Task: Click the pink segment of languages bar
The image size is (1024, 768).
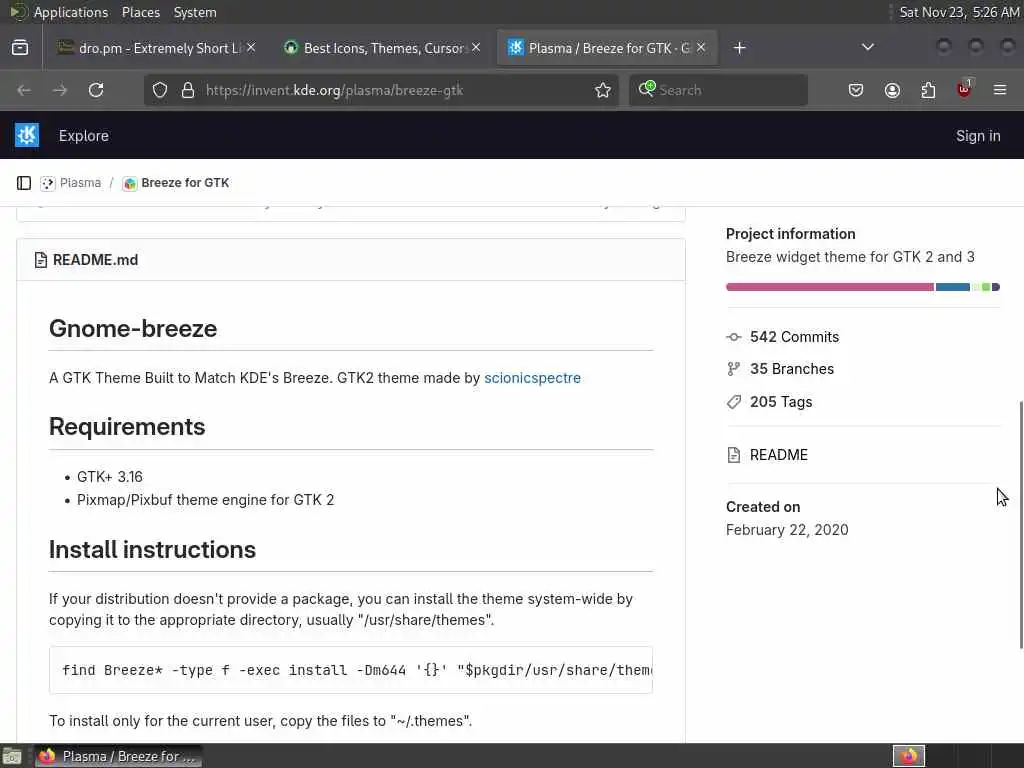Action: click(x=829, y=287)
